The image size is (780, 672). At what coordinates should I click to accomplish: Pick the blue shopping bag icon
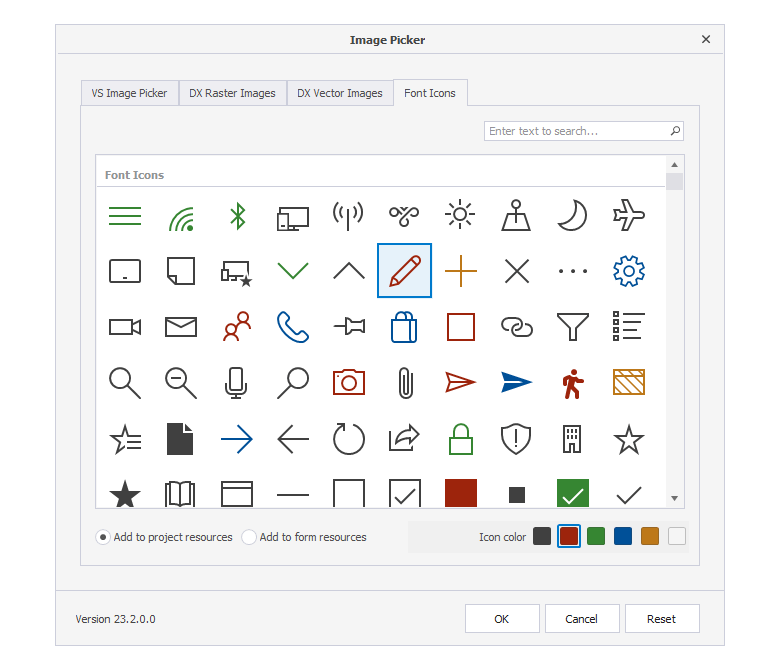tap(404, 327)
